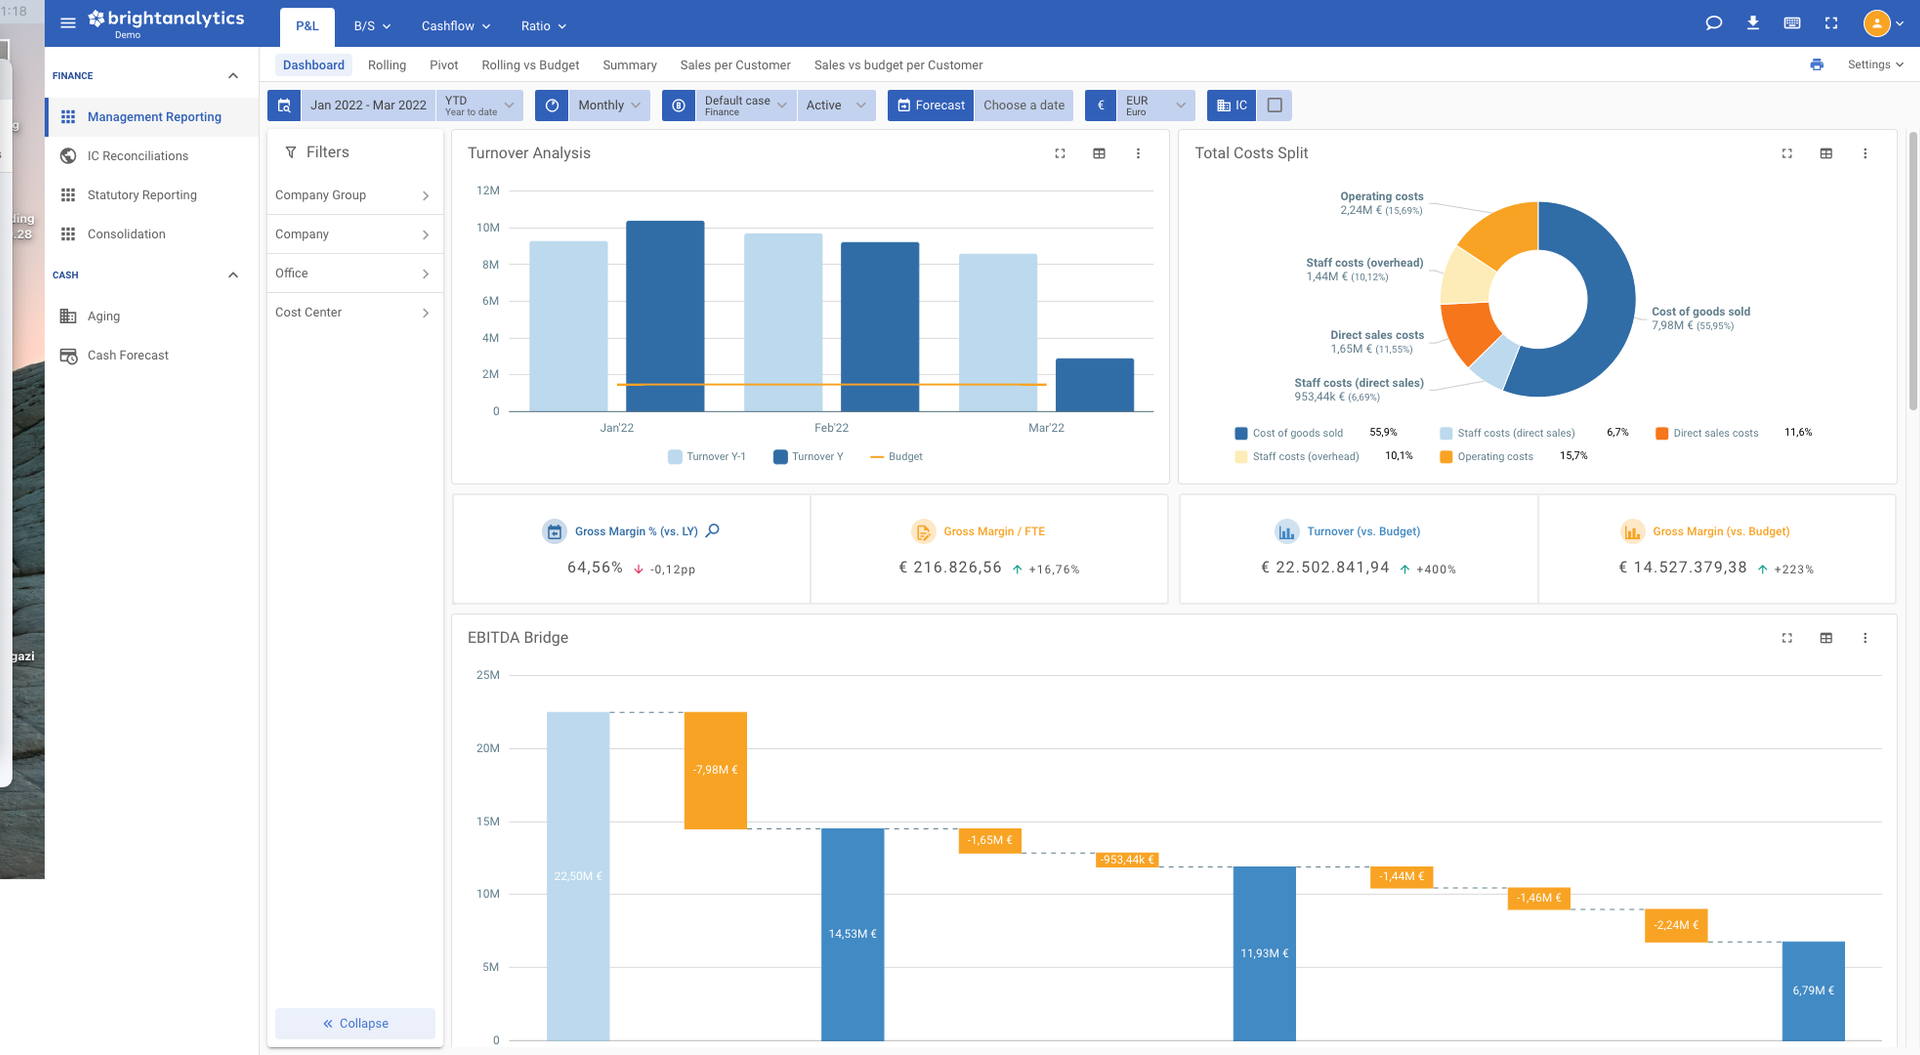Viewport: 1920px width, 1055px height.
Task: Toggle the empty checkbox beside IC
Action: [1274, 105]
